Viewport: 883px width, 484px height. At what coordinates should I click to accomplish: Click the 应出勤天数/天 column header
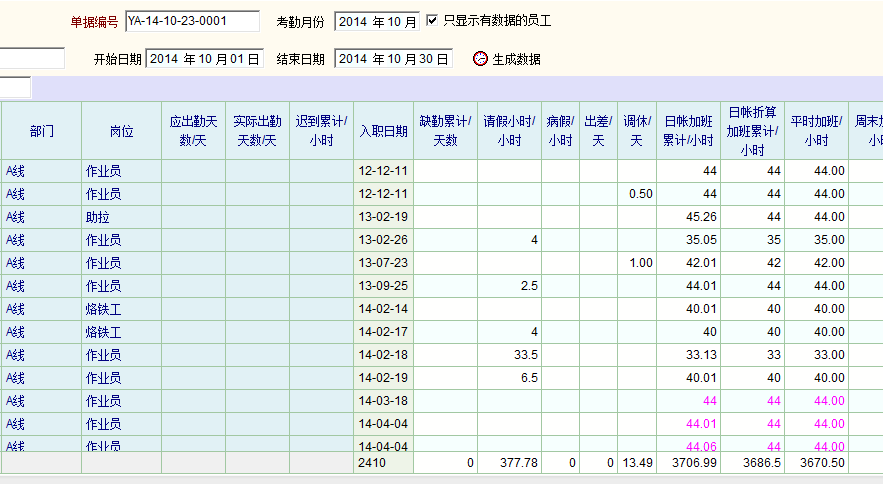tap(193, 131)
